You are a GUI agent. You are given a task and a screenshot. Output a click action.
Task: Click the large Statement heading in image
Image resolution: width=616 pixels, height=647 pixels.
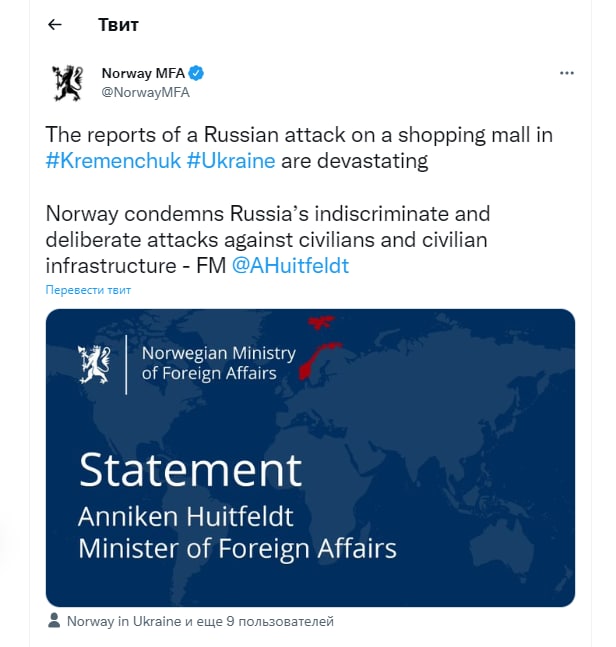click(191, 470)
